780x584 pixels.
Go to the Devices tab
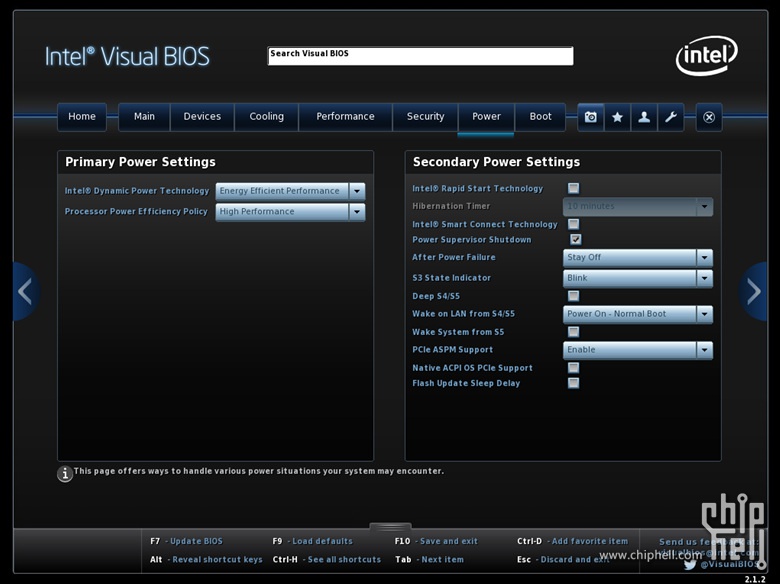pos(202,117)
